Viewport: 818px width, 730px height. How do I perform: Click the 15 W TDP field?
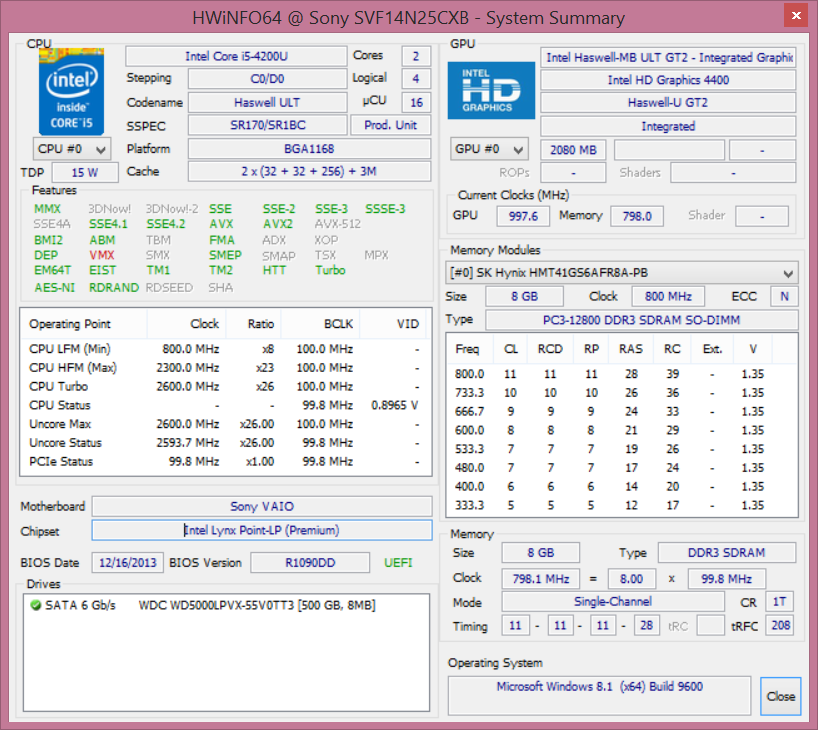click(85, 172)
